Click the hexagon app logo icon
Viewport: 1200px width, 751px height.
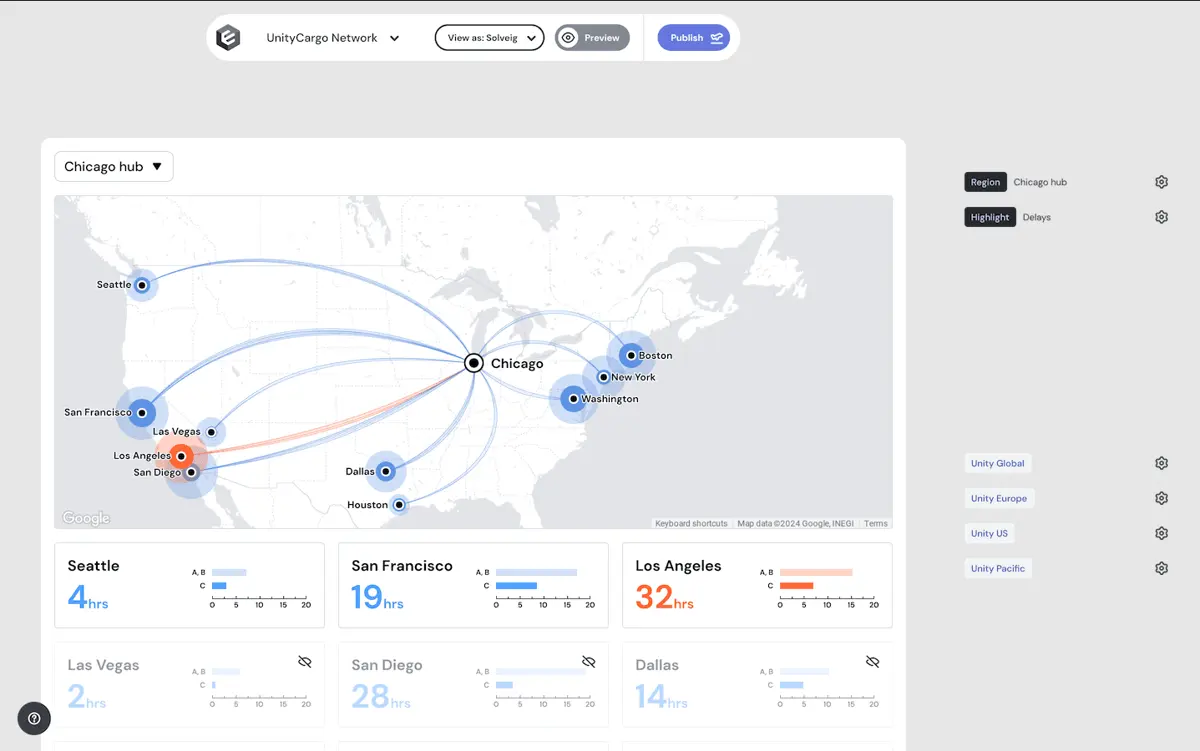click(228, 38)
